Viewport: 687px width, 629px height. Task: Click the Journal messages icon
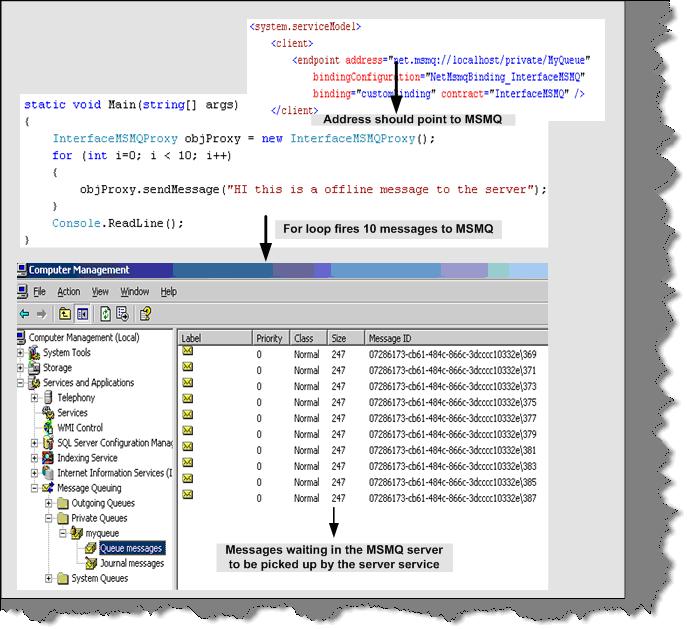pyautogui.click(x=91, y=563)
